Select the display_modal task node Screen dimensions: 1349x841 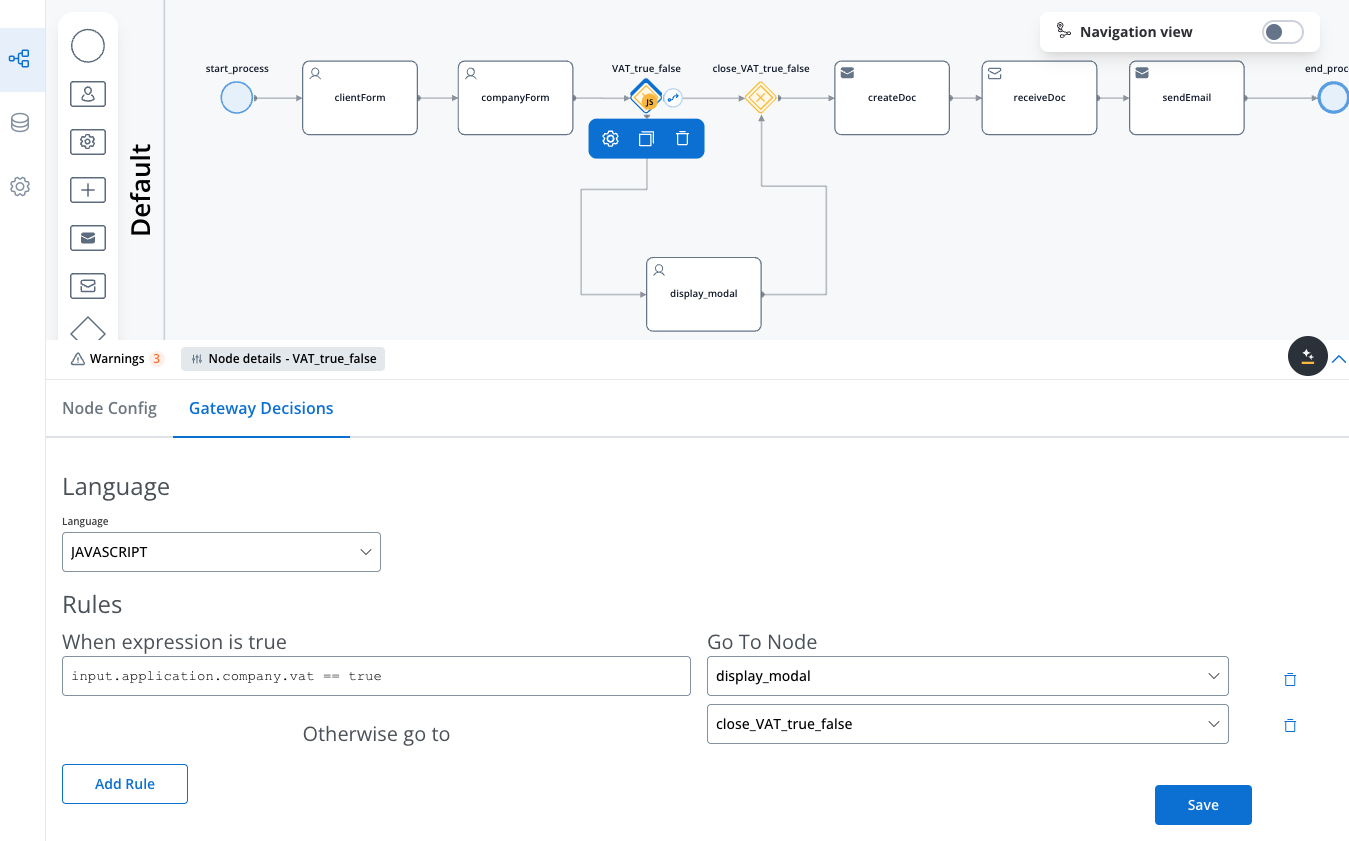[x=704, y=294]
